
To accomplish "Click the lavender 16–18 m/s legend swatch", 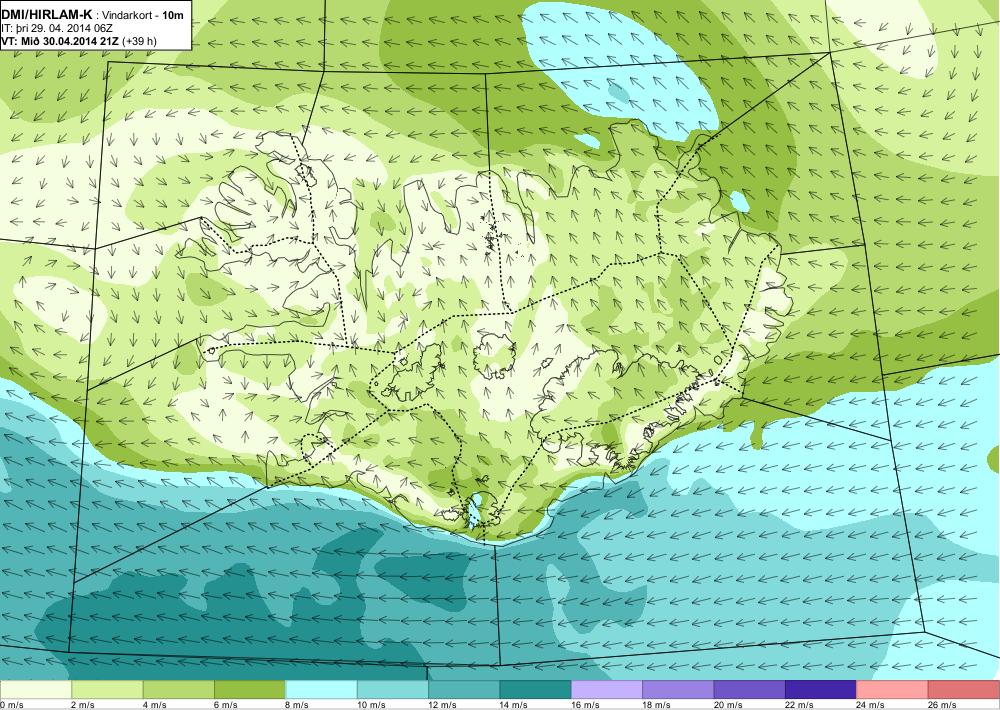I will coord(607,690).
